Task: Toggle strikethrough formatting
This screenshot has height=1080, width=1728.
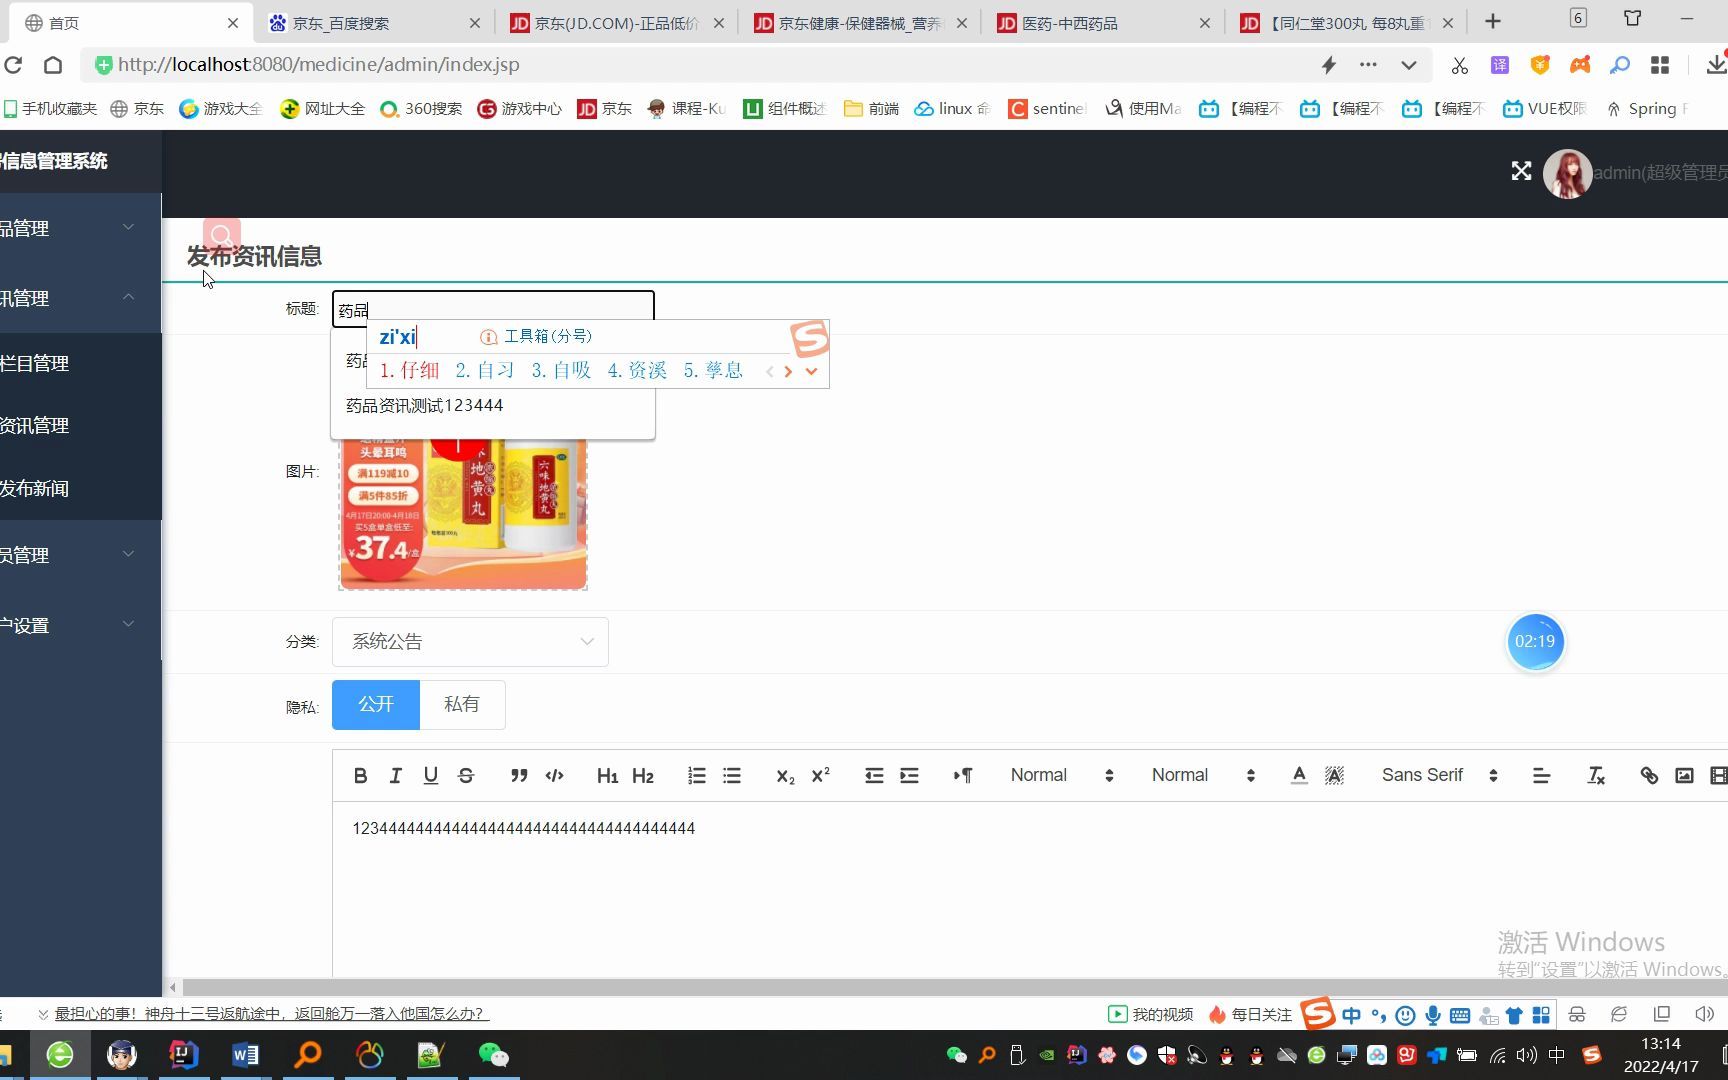Action: tap(466, 775)
